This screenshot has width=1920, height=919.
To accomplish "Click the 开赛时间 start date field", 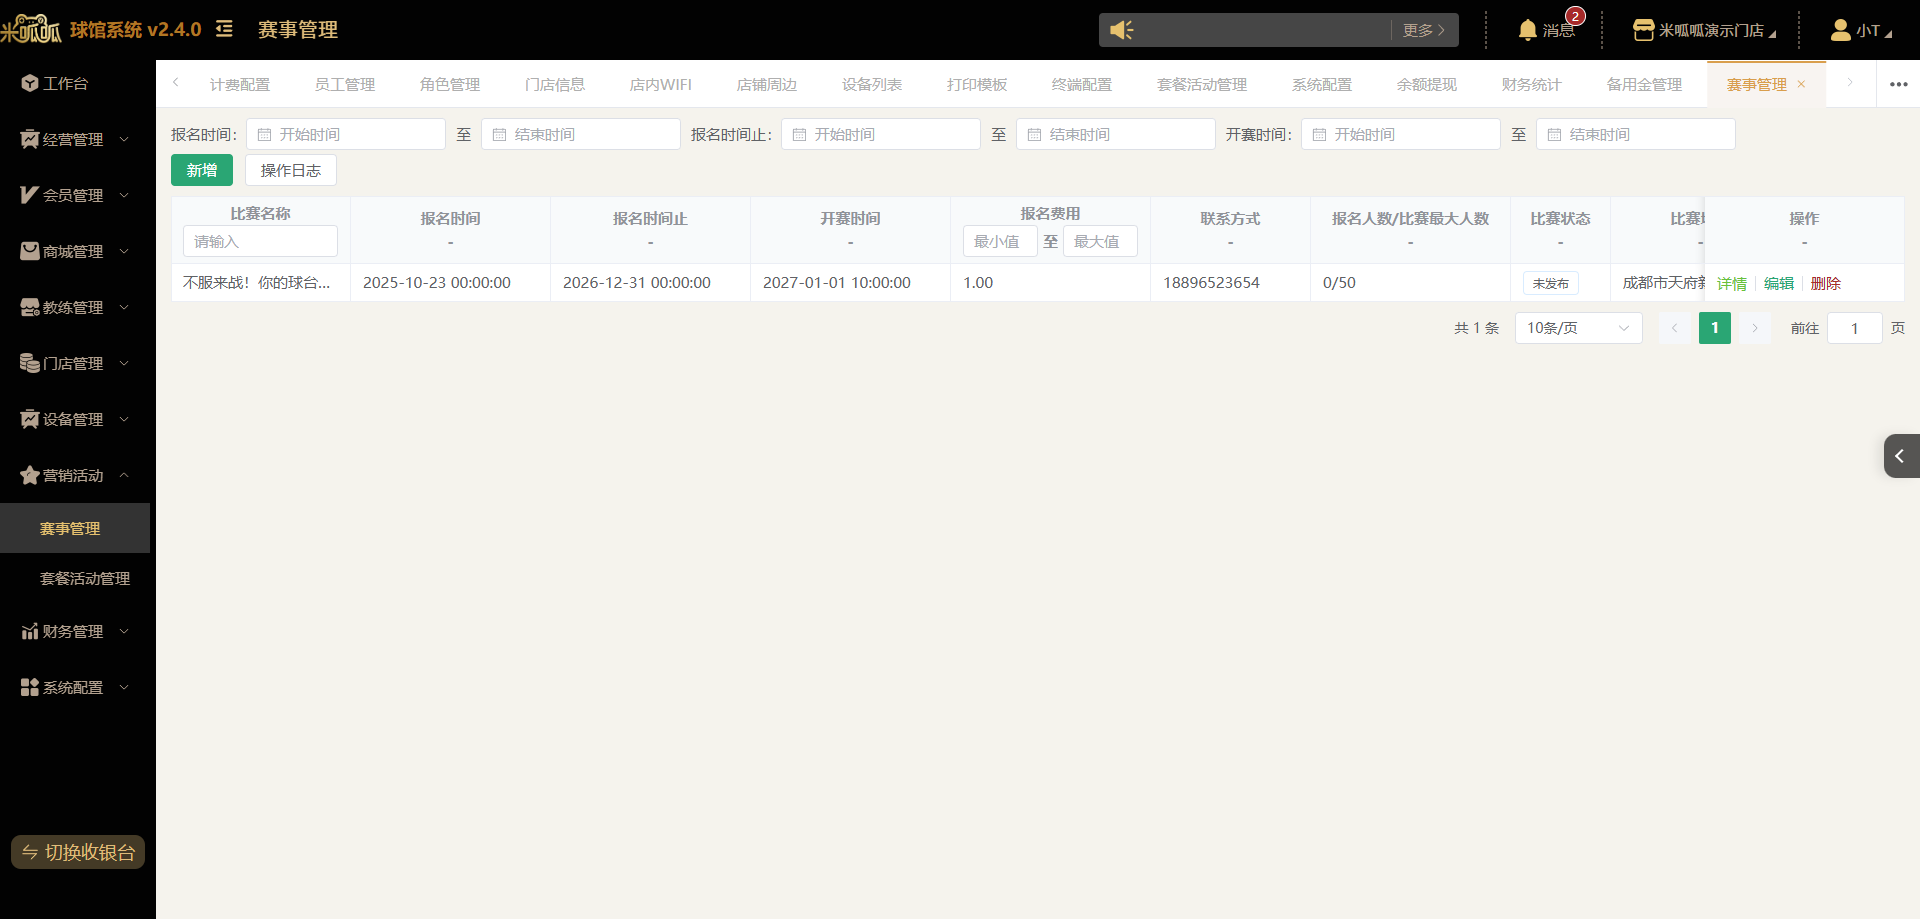I will [x=1401, y=134].
